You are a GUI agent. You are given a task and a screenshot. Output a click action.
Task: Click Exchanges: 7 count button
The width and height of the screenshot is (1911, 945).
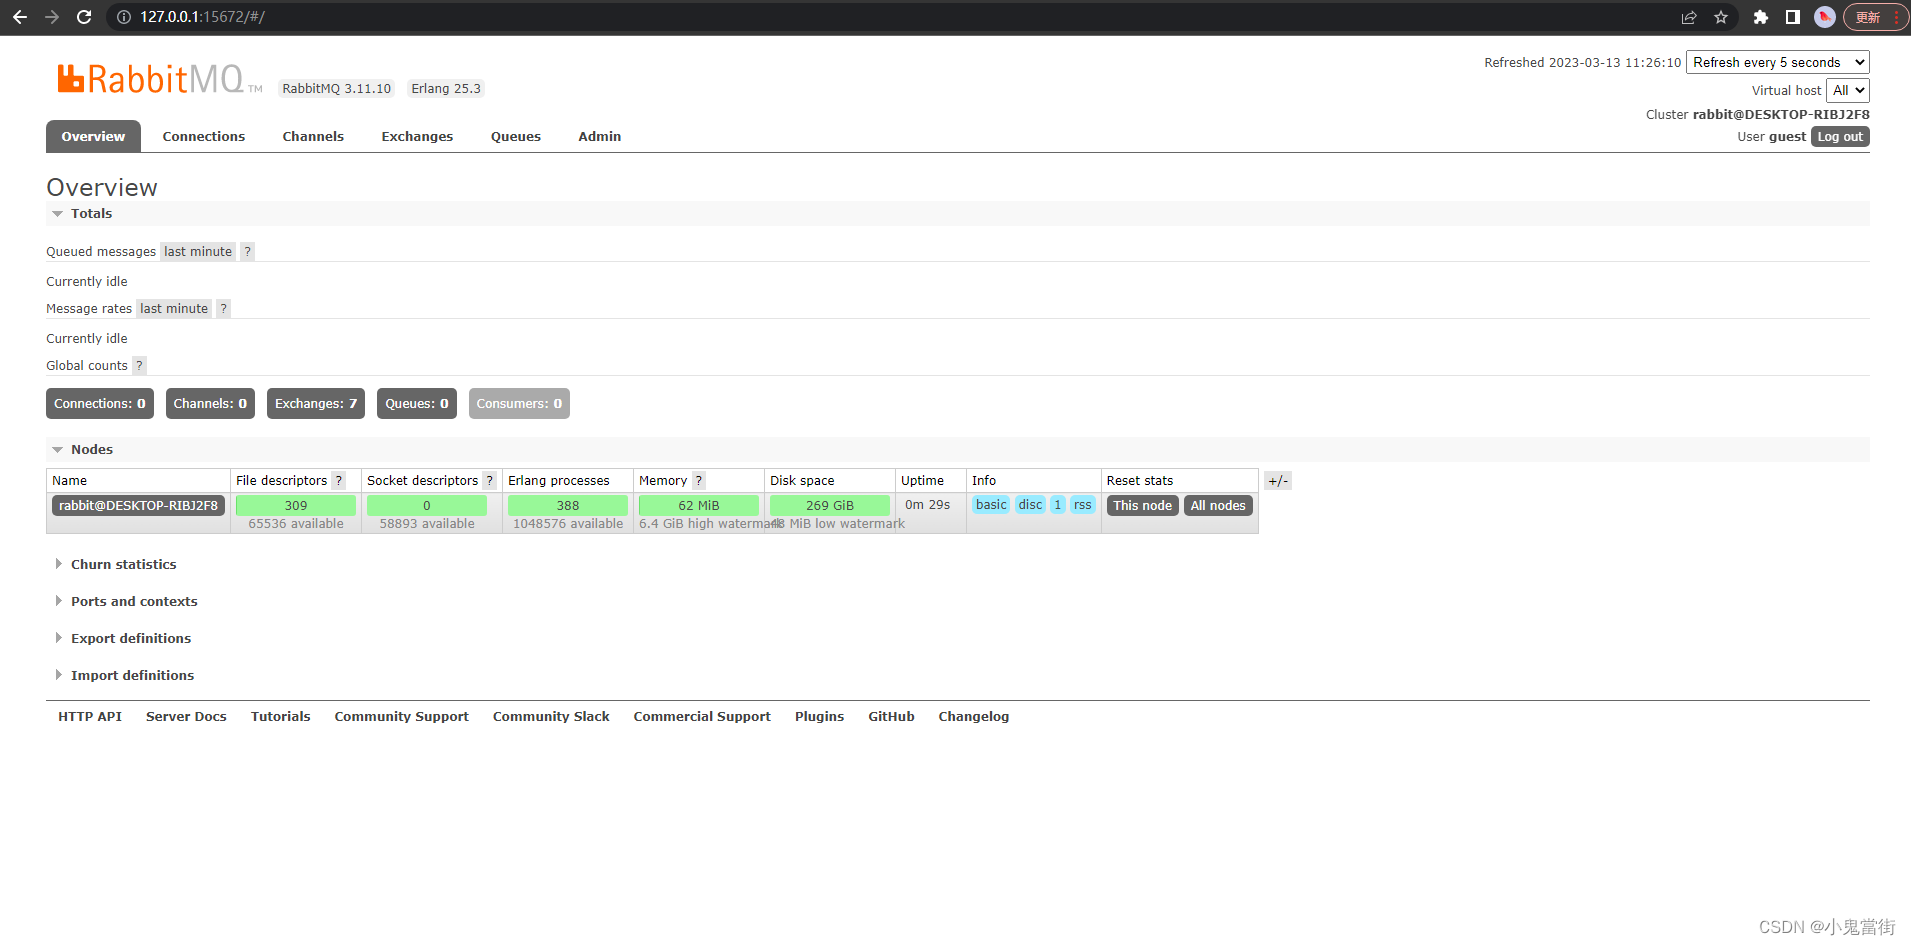point(316,404)
